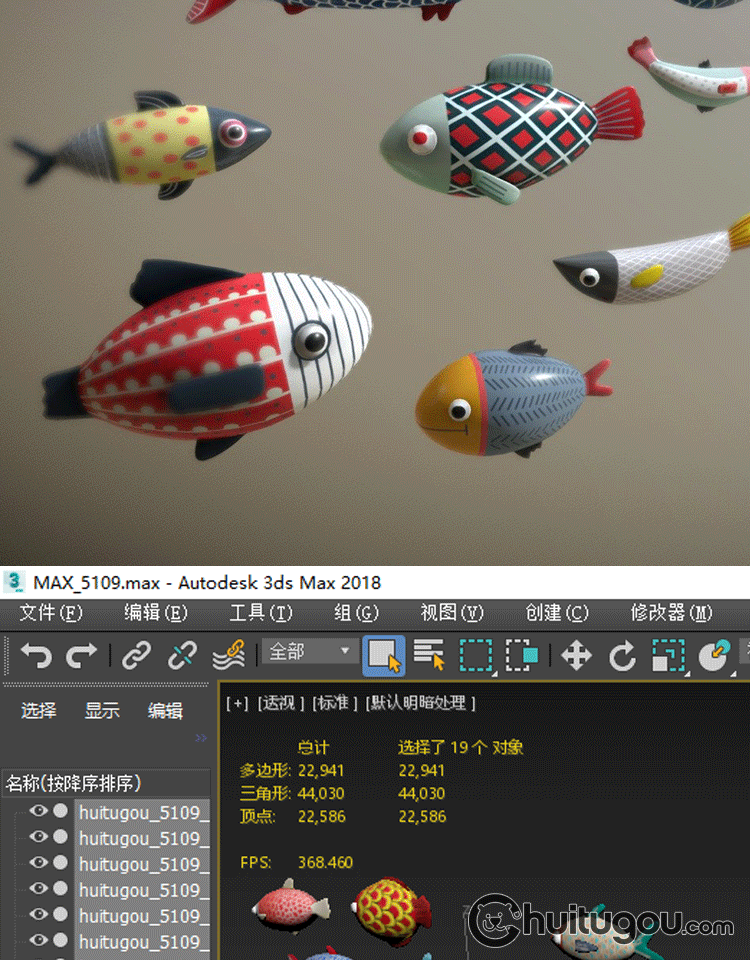Activate the Select and Place tool

(715, 656)
